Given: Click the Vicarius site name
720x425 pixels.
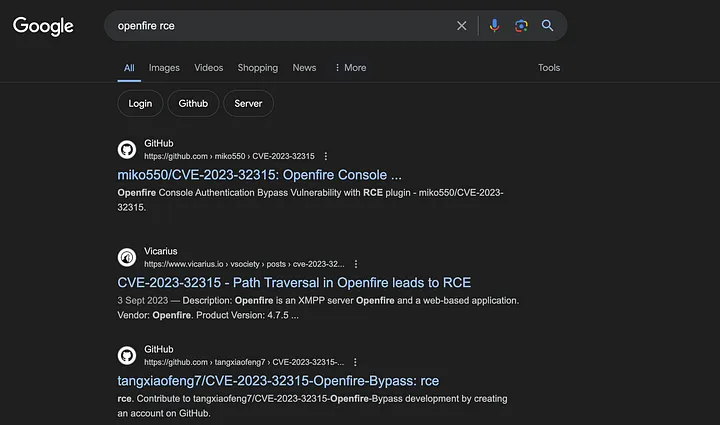Looking at the screenshot, I should [x=161, y=251].
